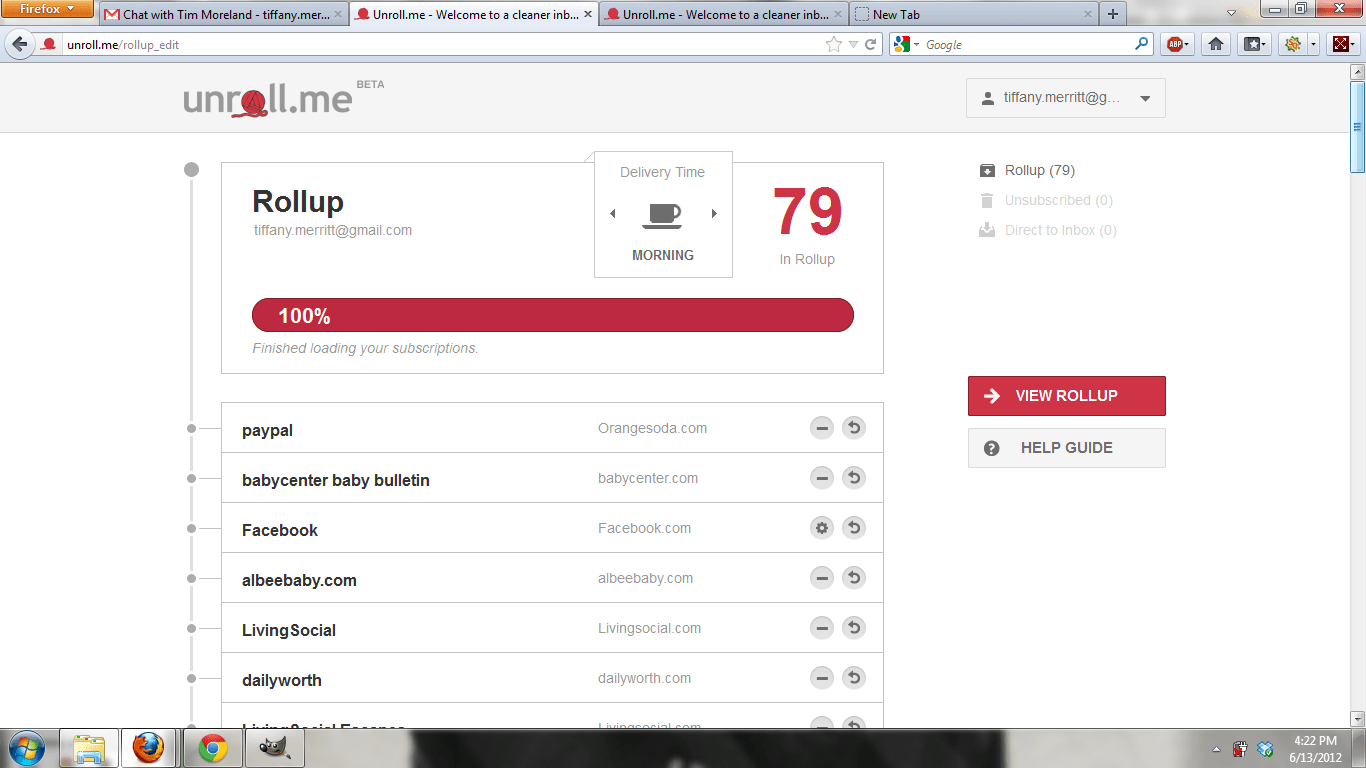
Task: Open new tab with plus button
Action: pyautogui.click(x=1112, y=14)
